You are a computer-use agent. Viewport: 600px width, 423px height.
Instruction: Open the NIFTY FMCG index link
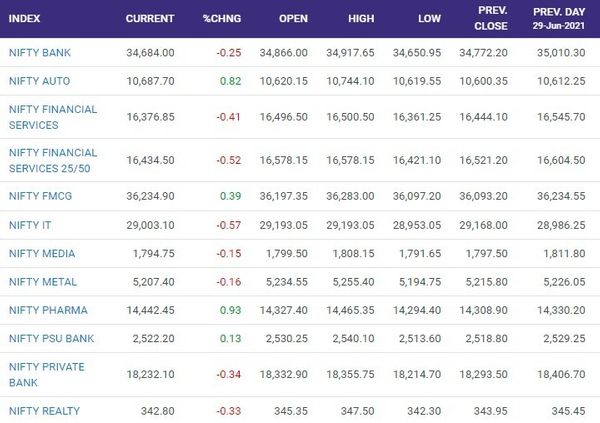click(40, 196)
